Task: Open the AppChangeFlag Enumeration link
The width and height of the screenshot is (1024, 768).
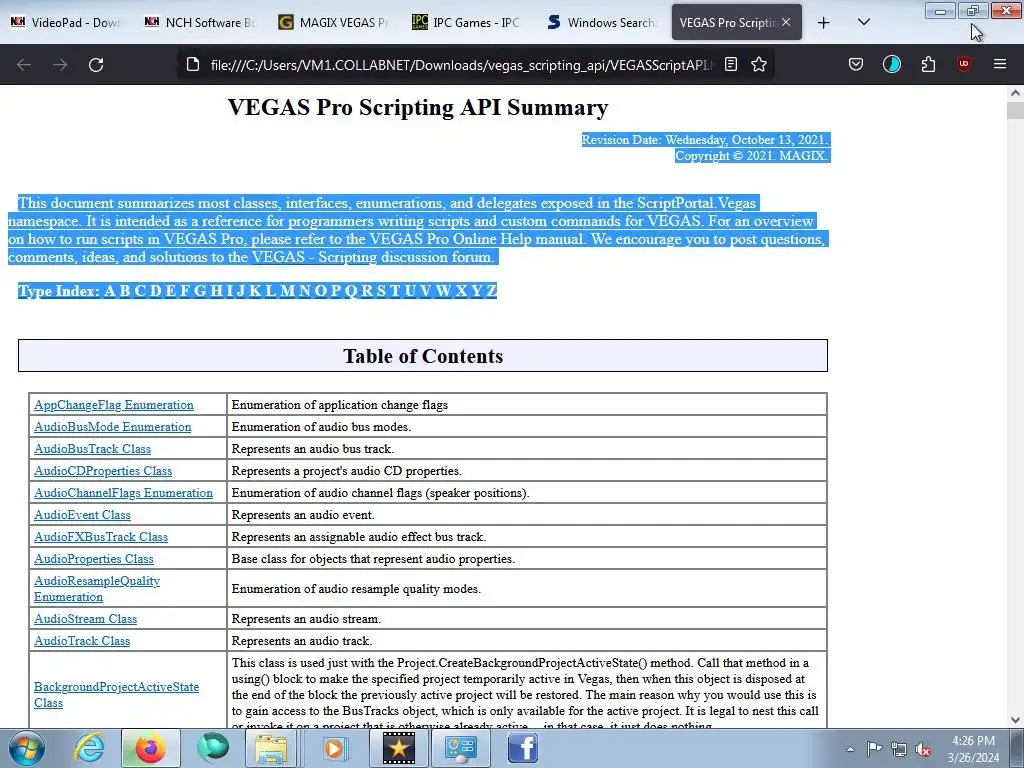Action: 114,405
